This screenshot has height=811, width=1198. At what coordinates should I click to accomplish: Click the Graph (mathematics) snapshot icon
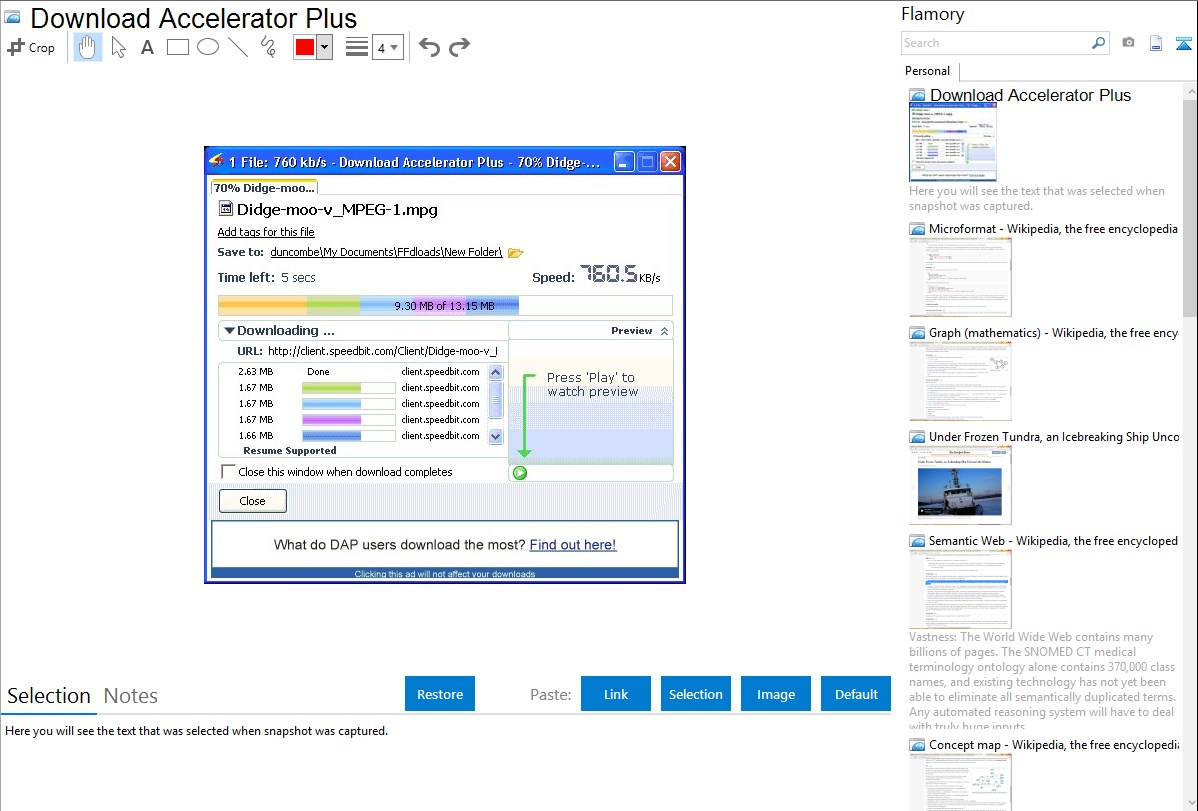point(917,333)
